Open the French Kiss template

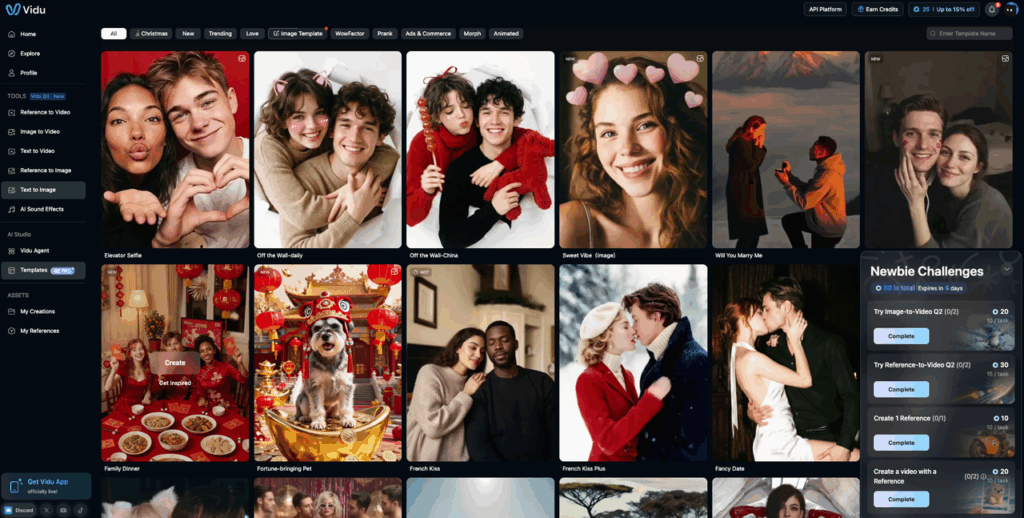[480, 363]
